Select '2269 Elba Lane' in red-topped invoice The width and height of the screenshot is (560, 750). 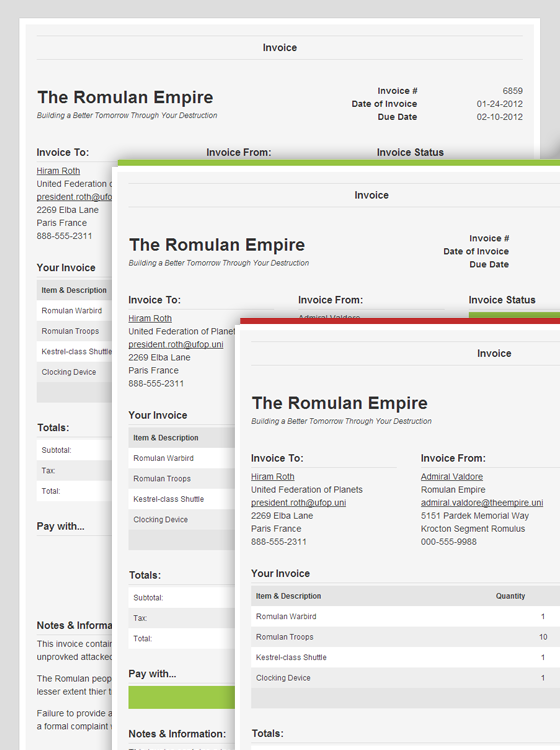pyautogui.click(x=282, y=516)
